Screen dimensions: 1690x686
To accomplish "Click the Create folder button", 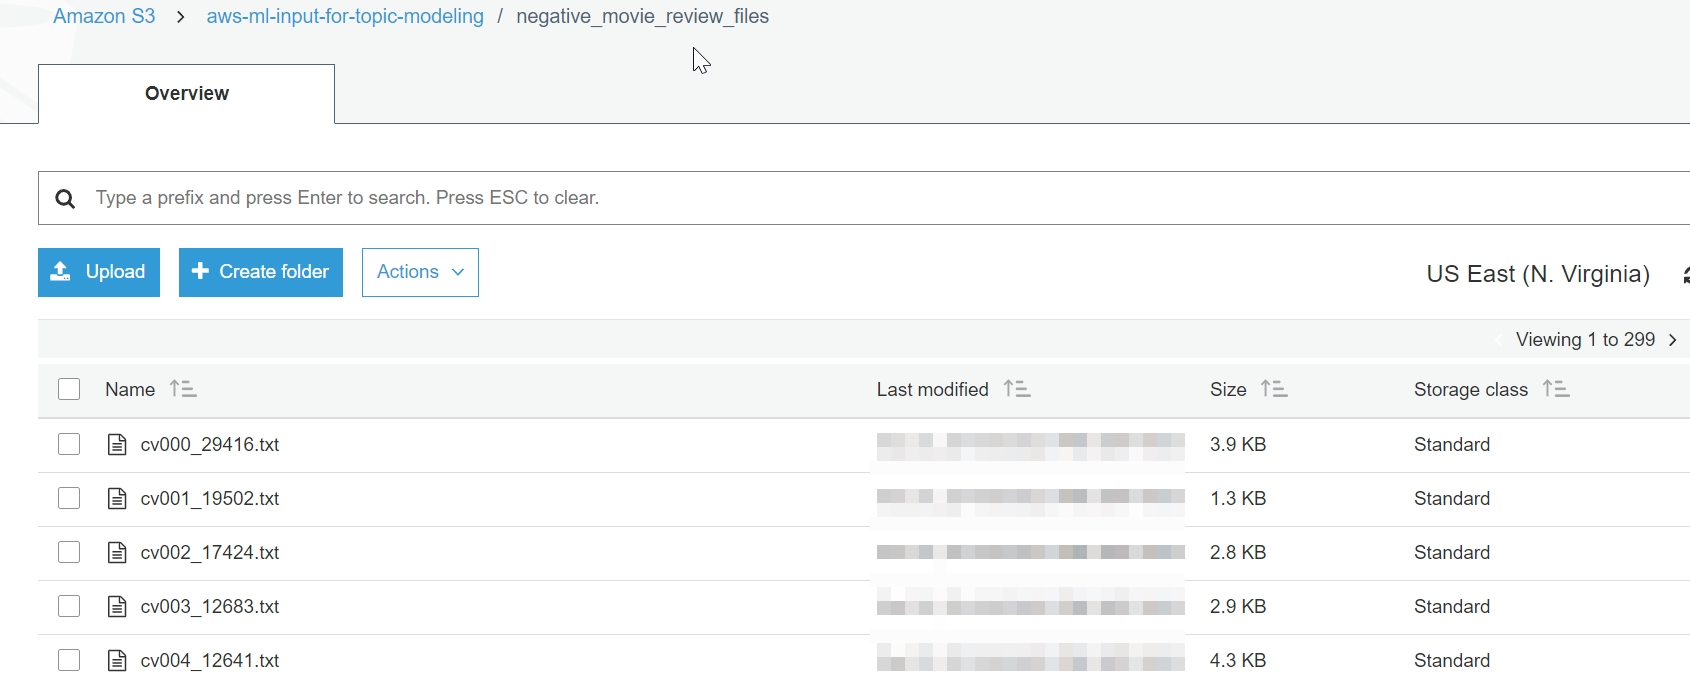I will point(261,272).
